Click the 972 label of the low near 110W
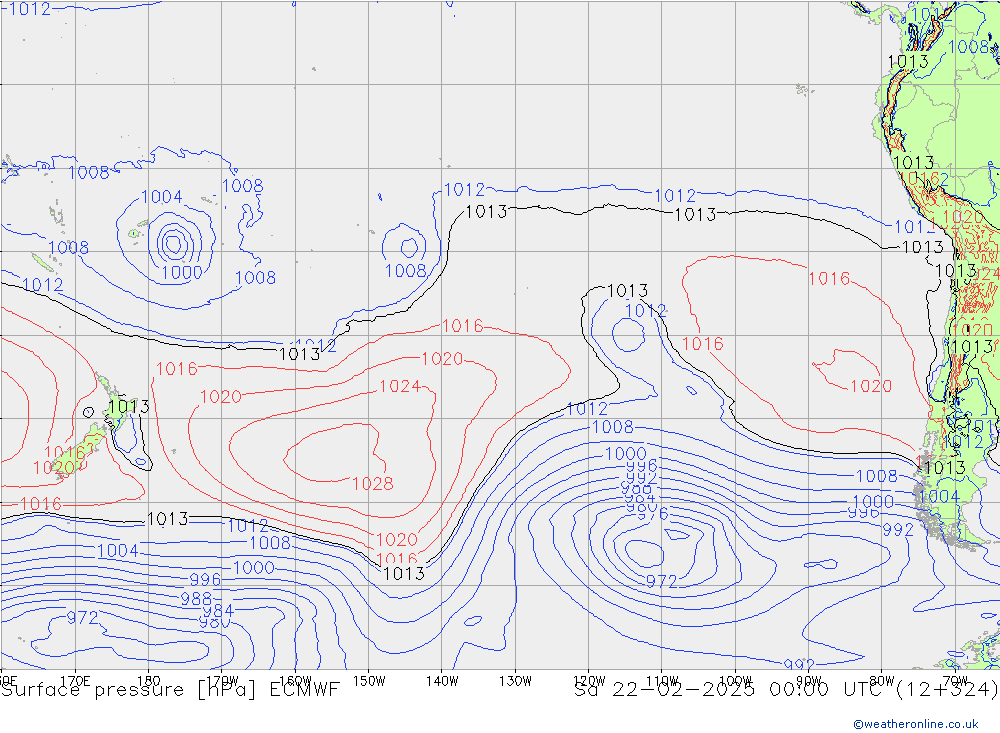1000x733 pixels. (x=661, y=581)
